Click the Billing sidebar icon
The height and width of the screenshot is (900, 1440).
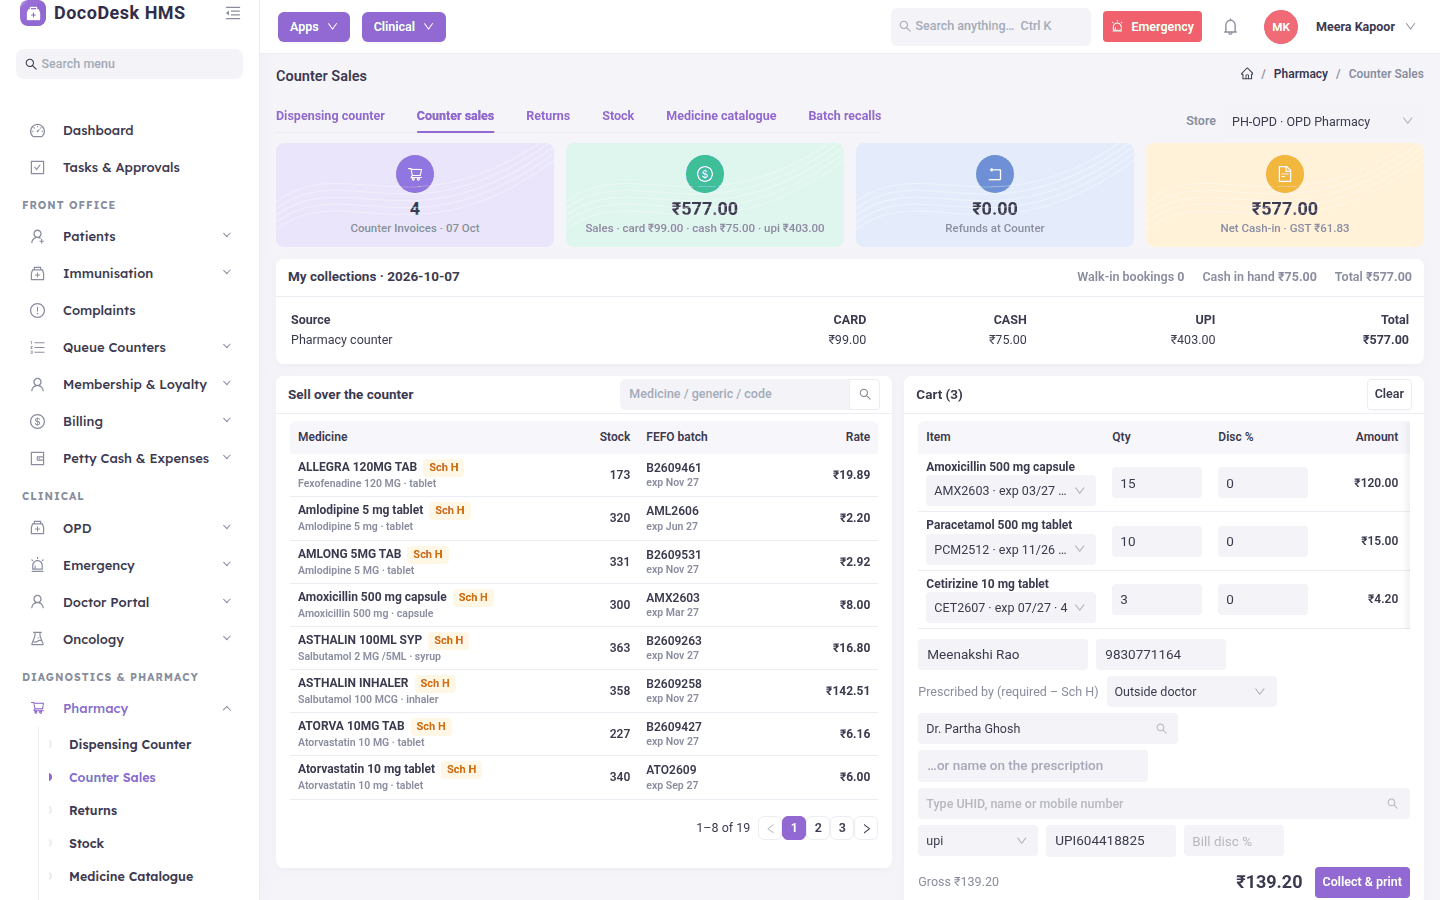pyautogui.click(x=38, y=422)
